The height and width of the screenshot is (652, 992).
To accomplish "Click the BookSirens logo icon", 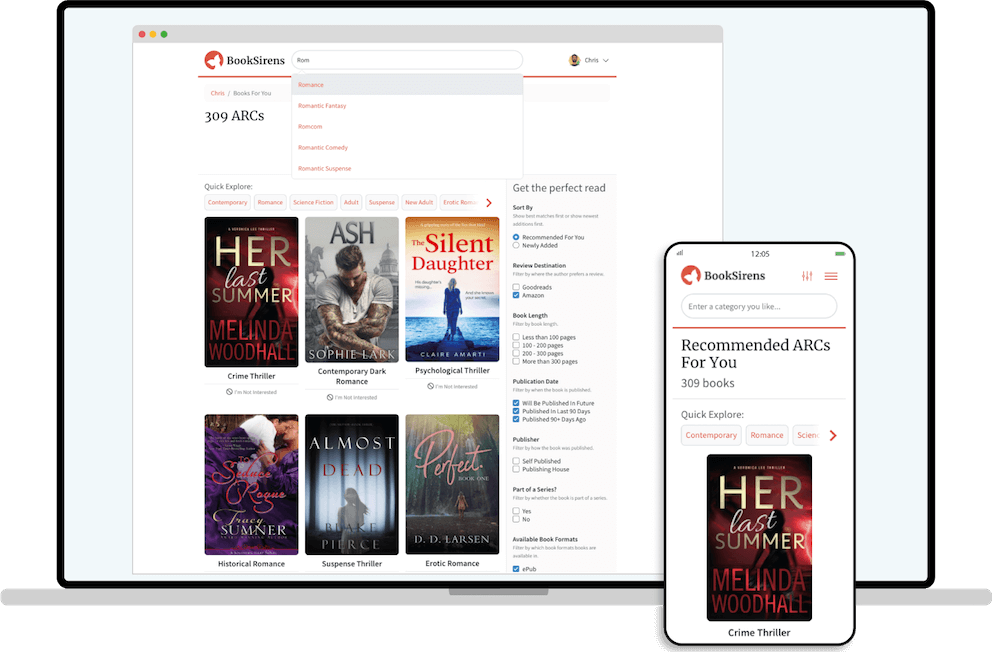I will pyautogui.click(x=212, y=60).
